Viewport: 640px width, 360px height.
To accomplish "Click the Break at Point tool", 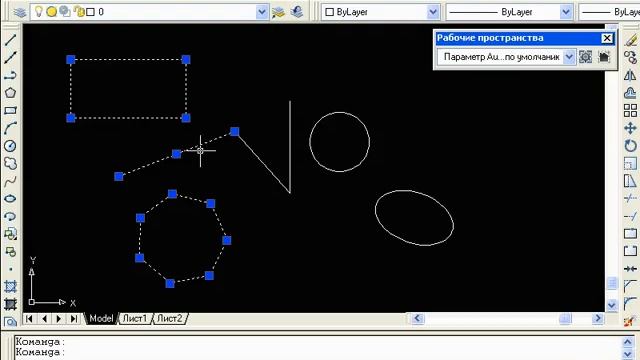I will point(630,234).
